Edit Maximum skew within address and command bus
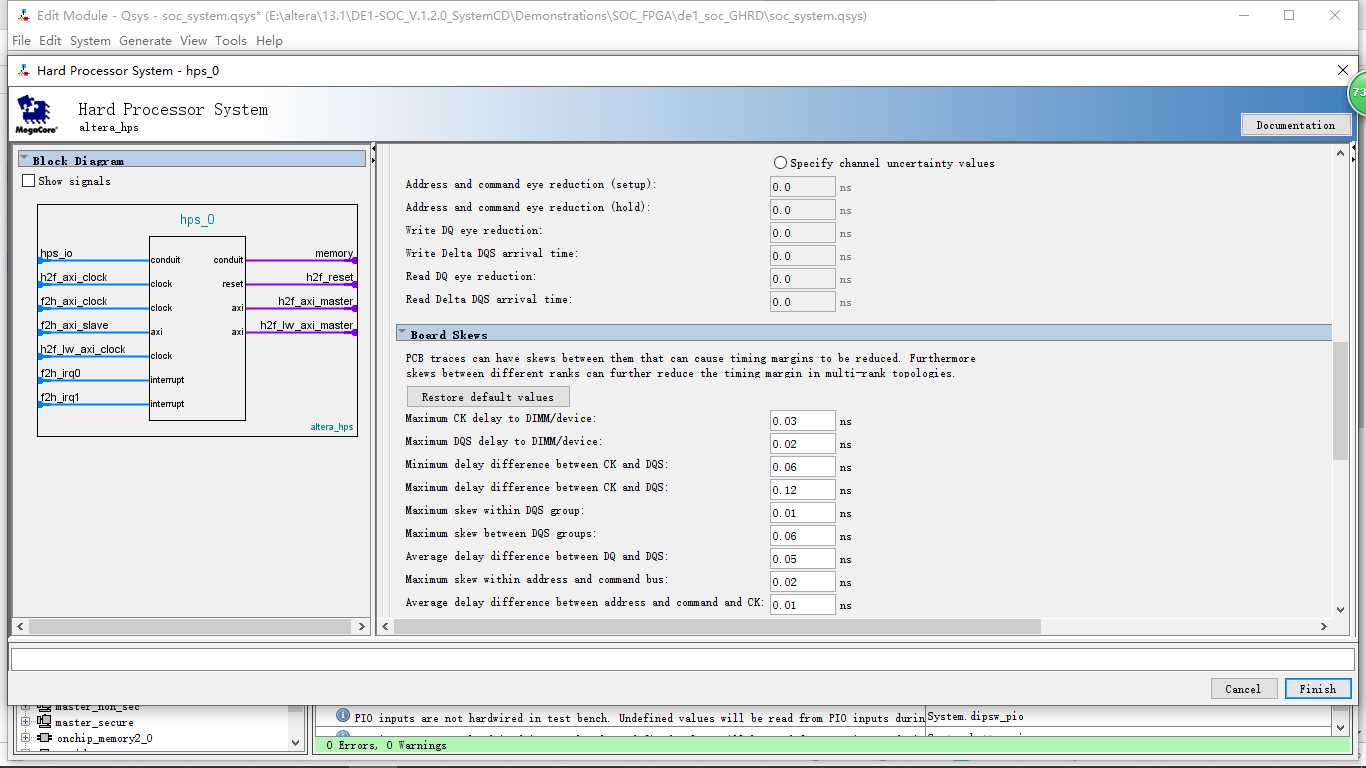This screenshot has width=1366, height=768. 802,582
